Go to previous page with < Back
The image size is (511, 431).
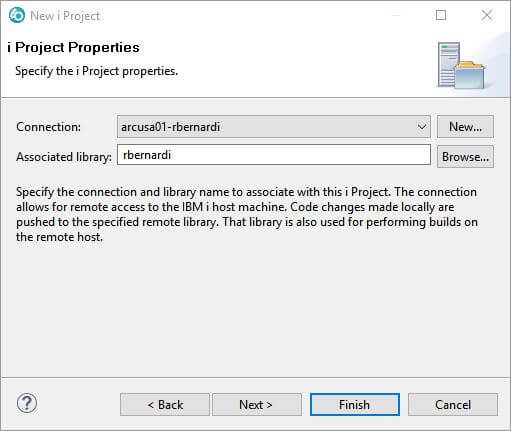(165, 405)
